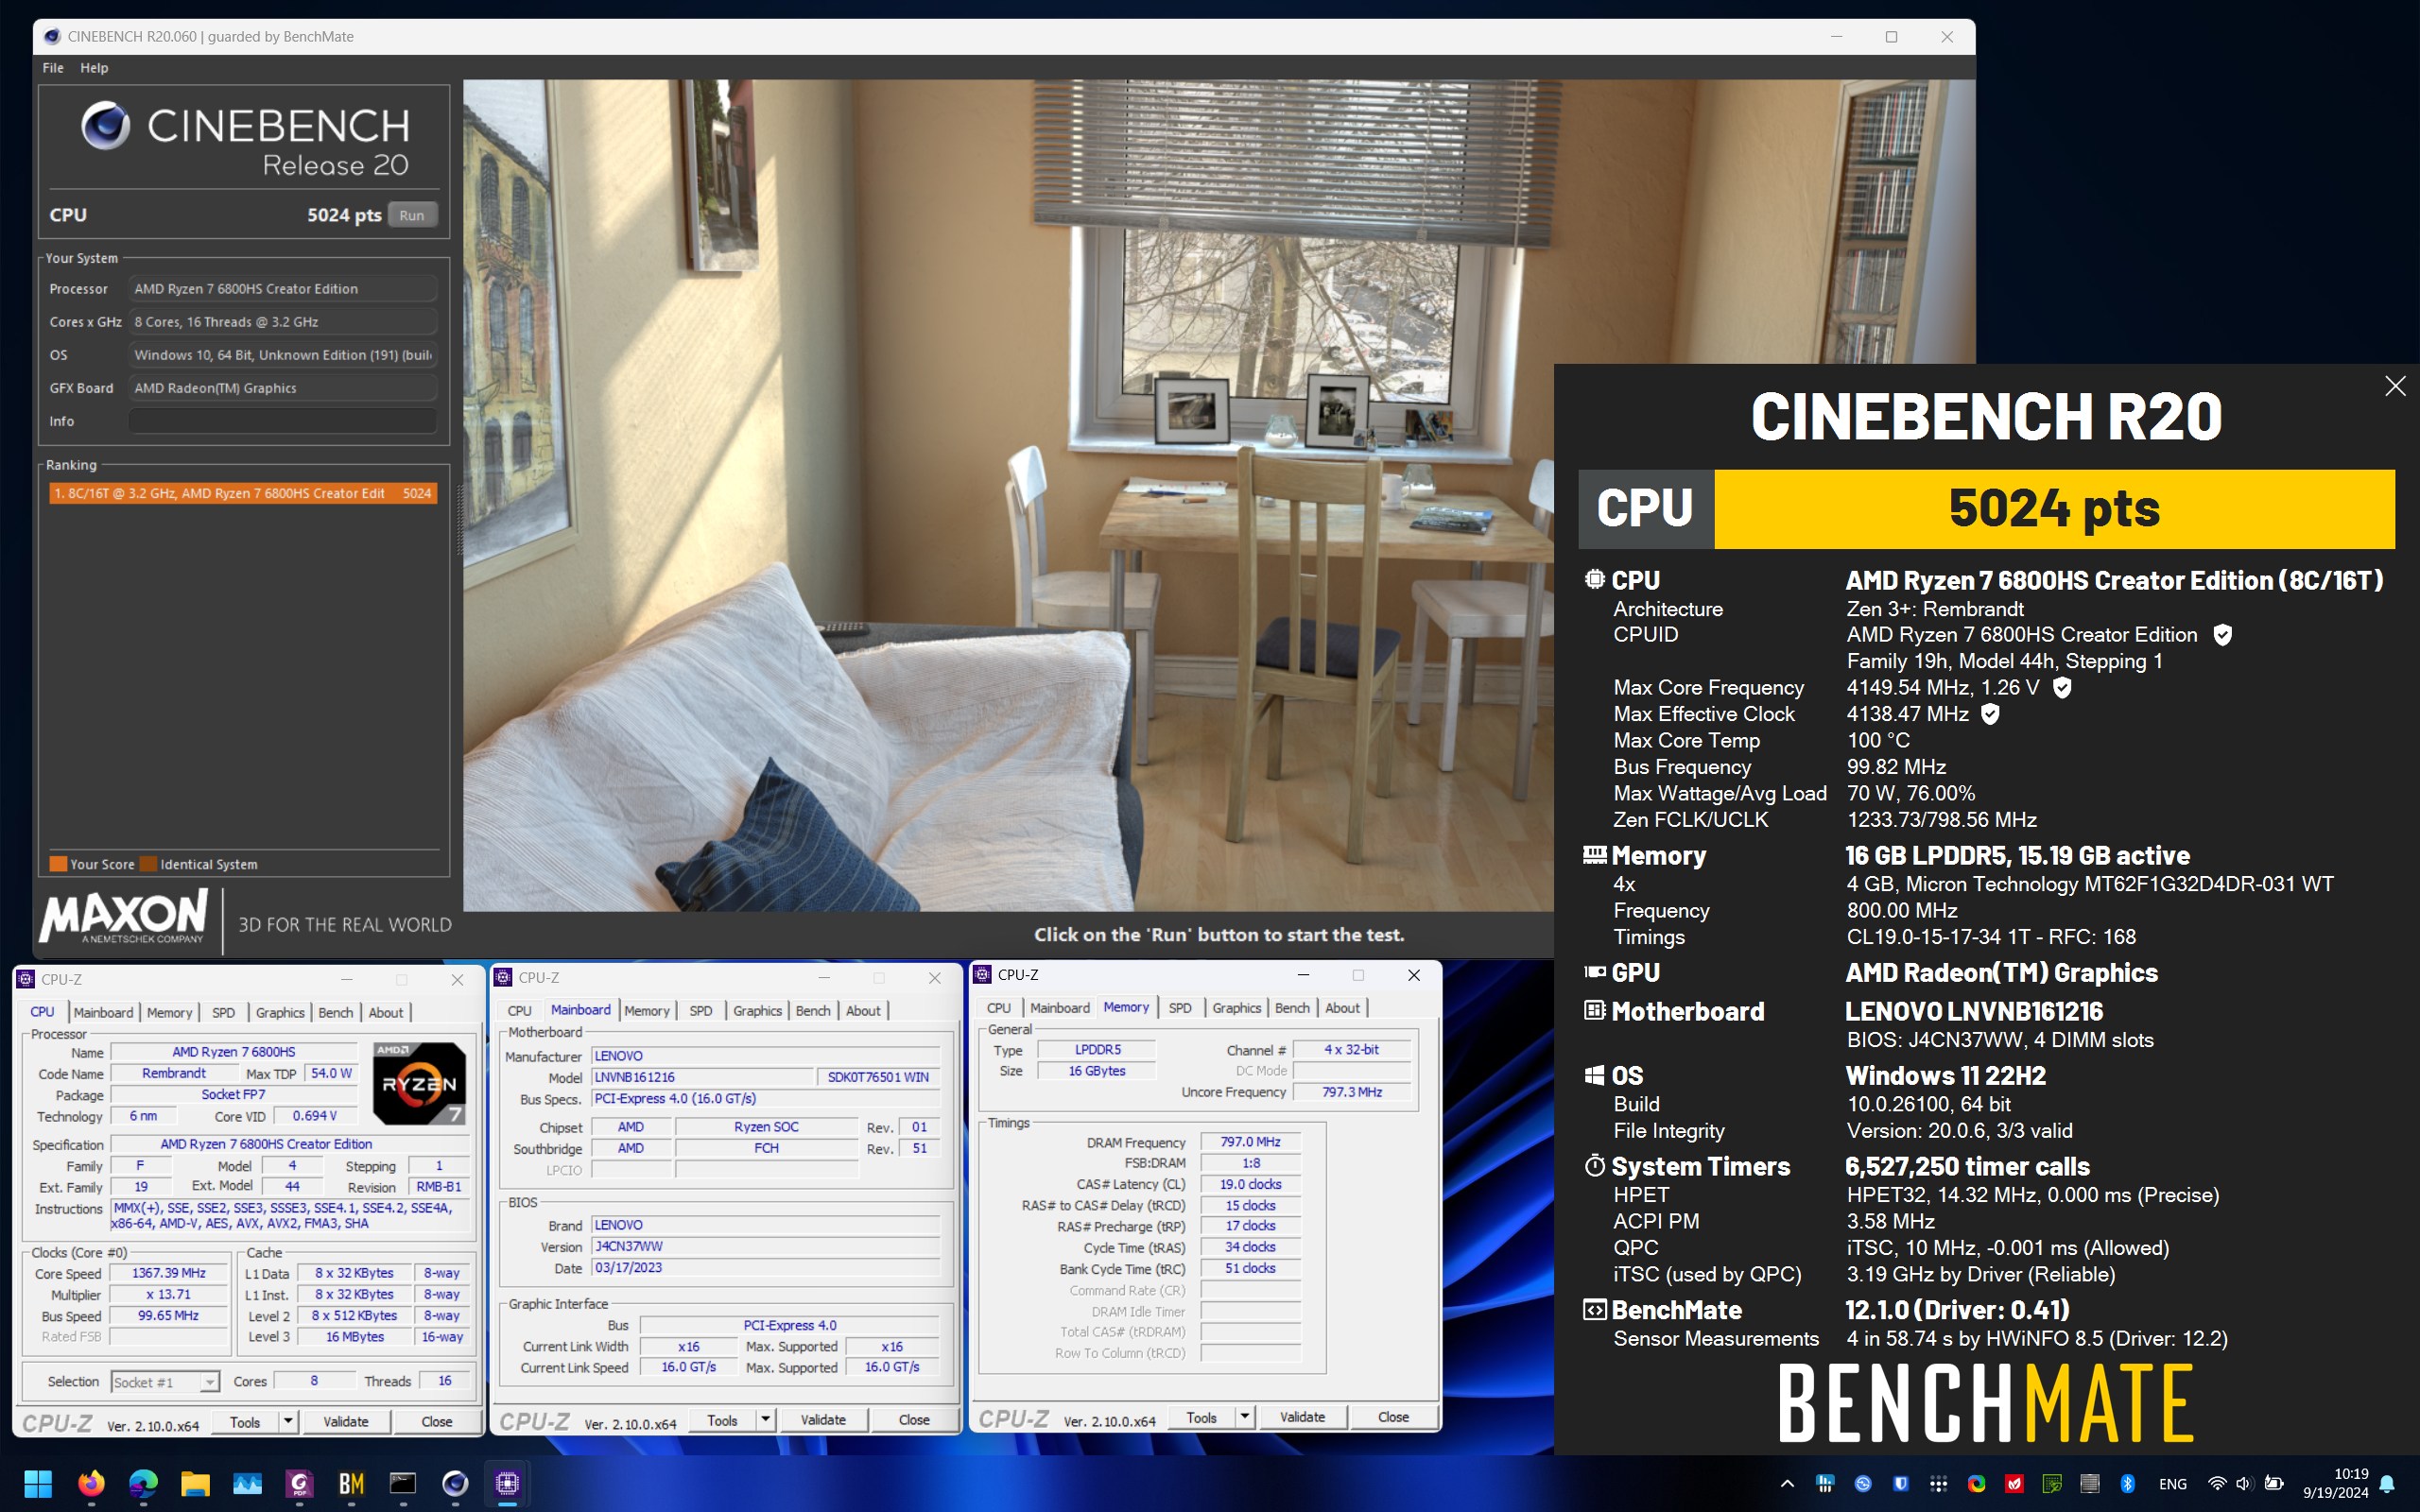Screen dimensions: 2420x1512
Task: Click the ENG language indicator
Action: point(2172,1484)
